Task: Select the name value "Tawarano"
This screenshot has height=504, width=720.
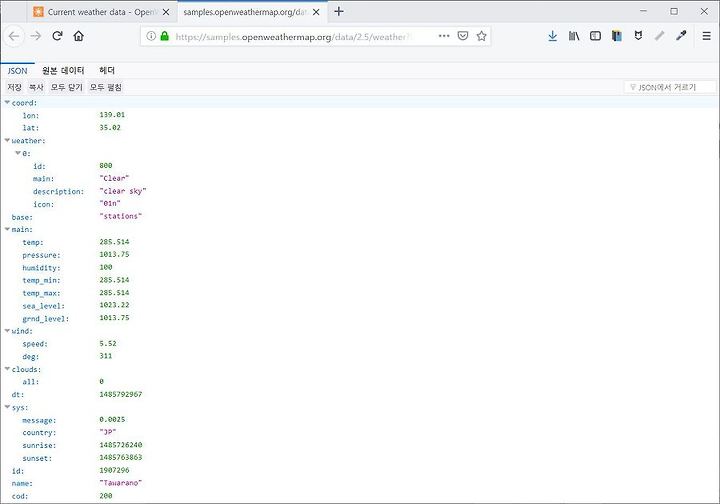Action: 121,483
